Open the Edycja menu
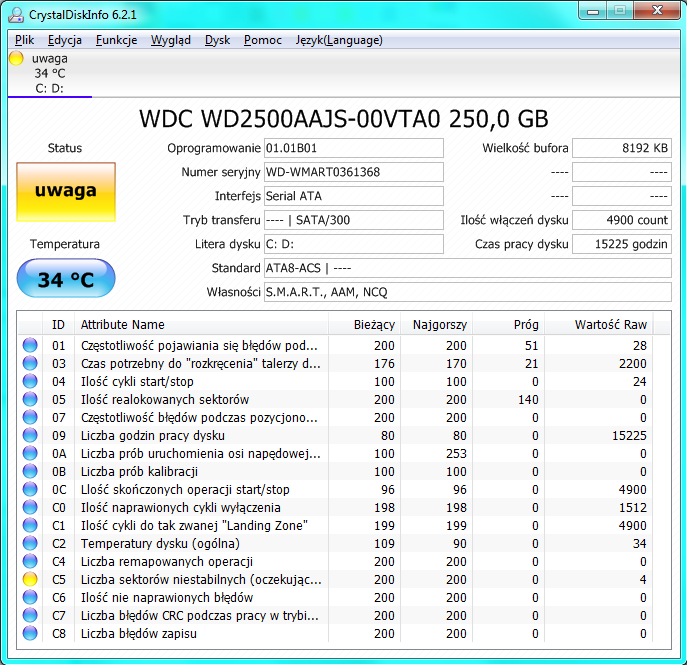The width and height of the screenshot is (687, 665). (x=65, y=40)
